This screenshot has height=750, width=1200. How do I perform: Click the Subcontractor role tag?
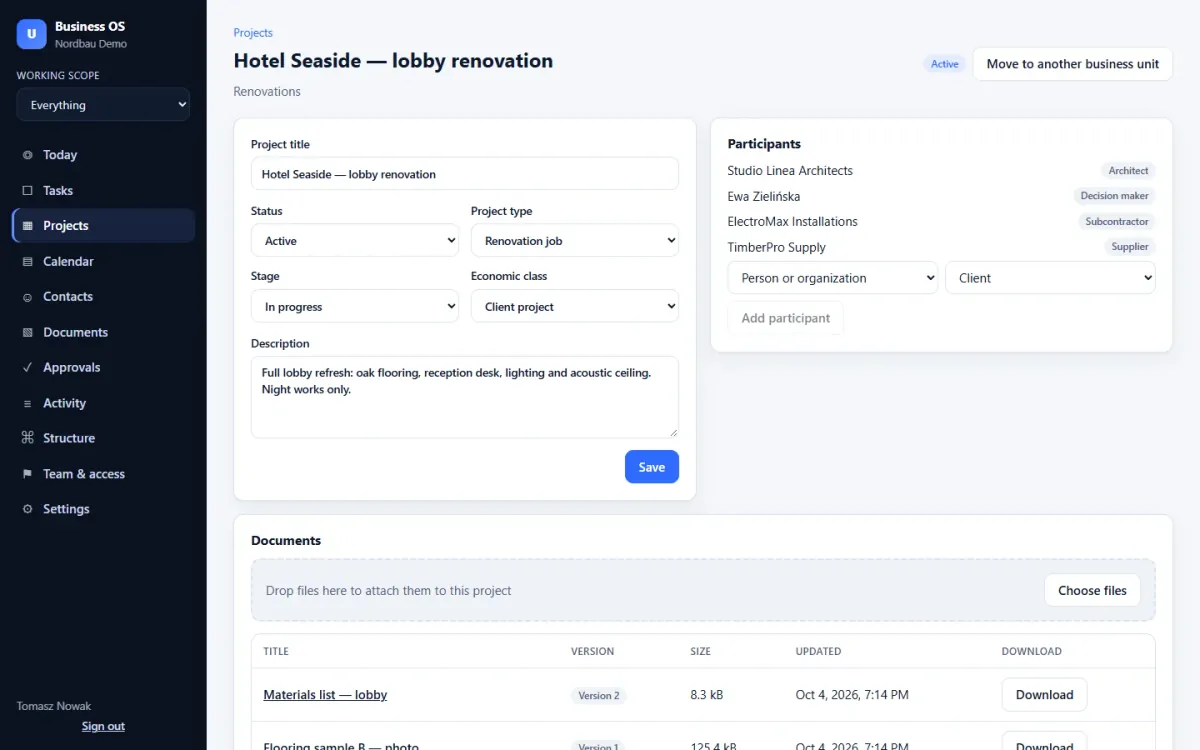pyautogui.click(x=1117, y=222)
